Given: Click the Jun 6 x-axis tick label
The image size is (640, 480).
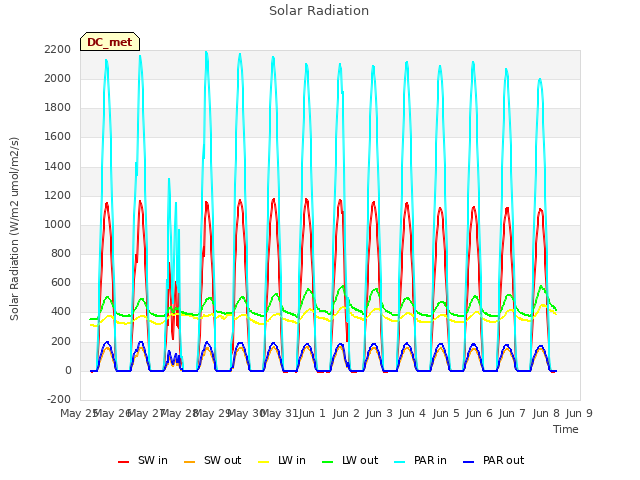Looking at the screenshot, I should 479,413.
